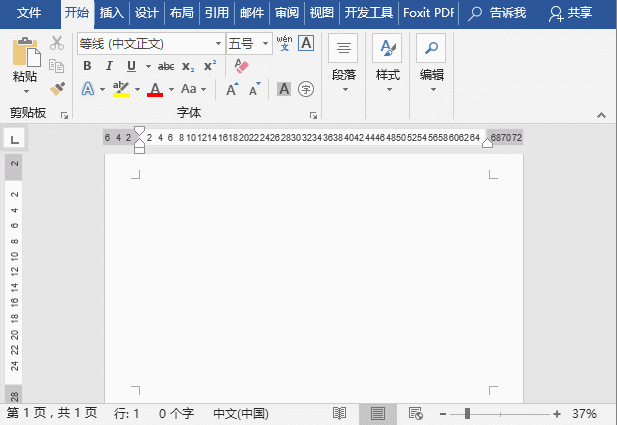Image resolution: width=617 pixels, height=425 pixels.
Task: Expand highlight color dropdown arrow
Action: (x=137, y=89)
